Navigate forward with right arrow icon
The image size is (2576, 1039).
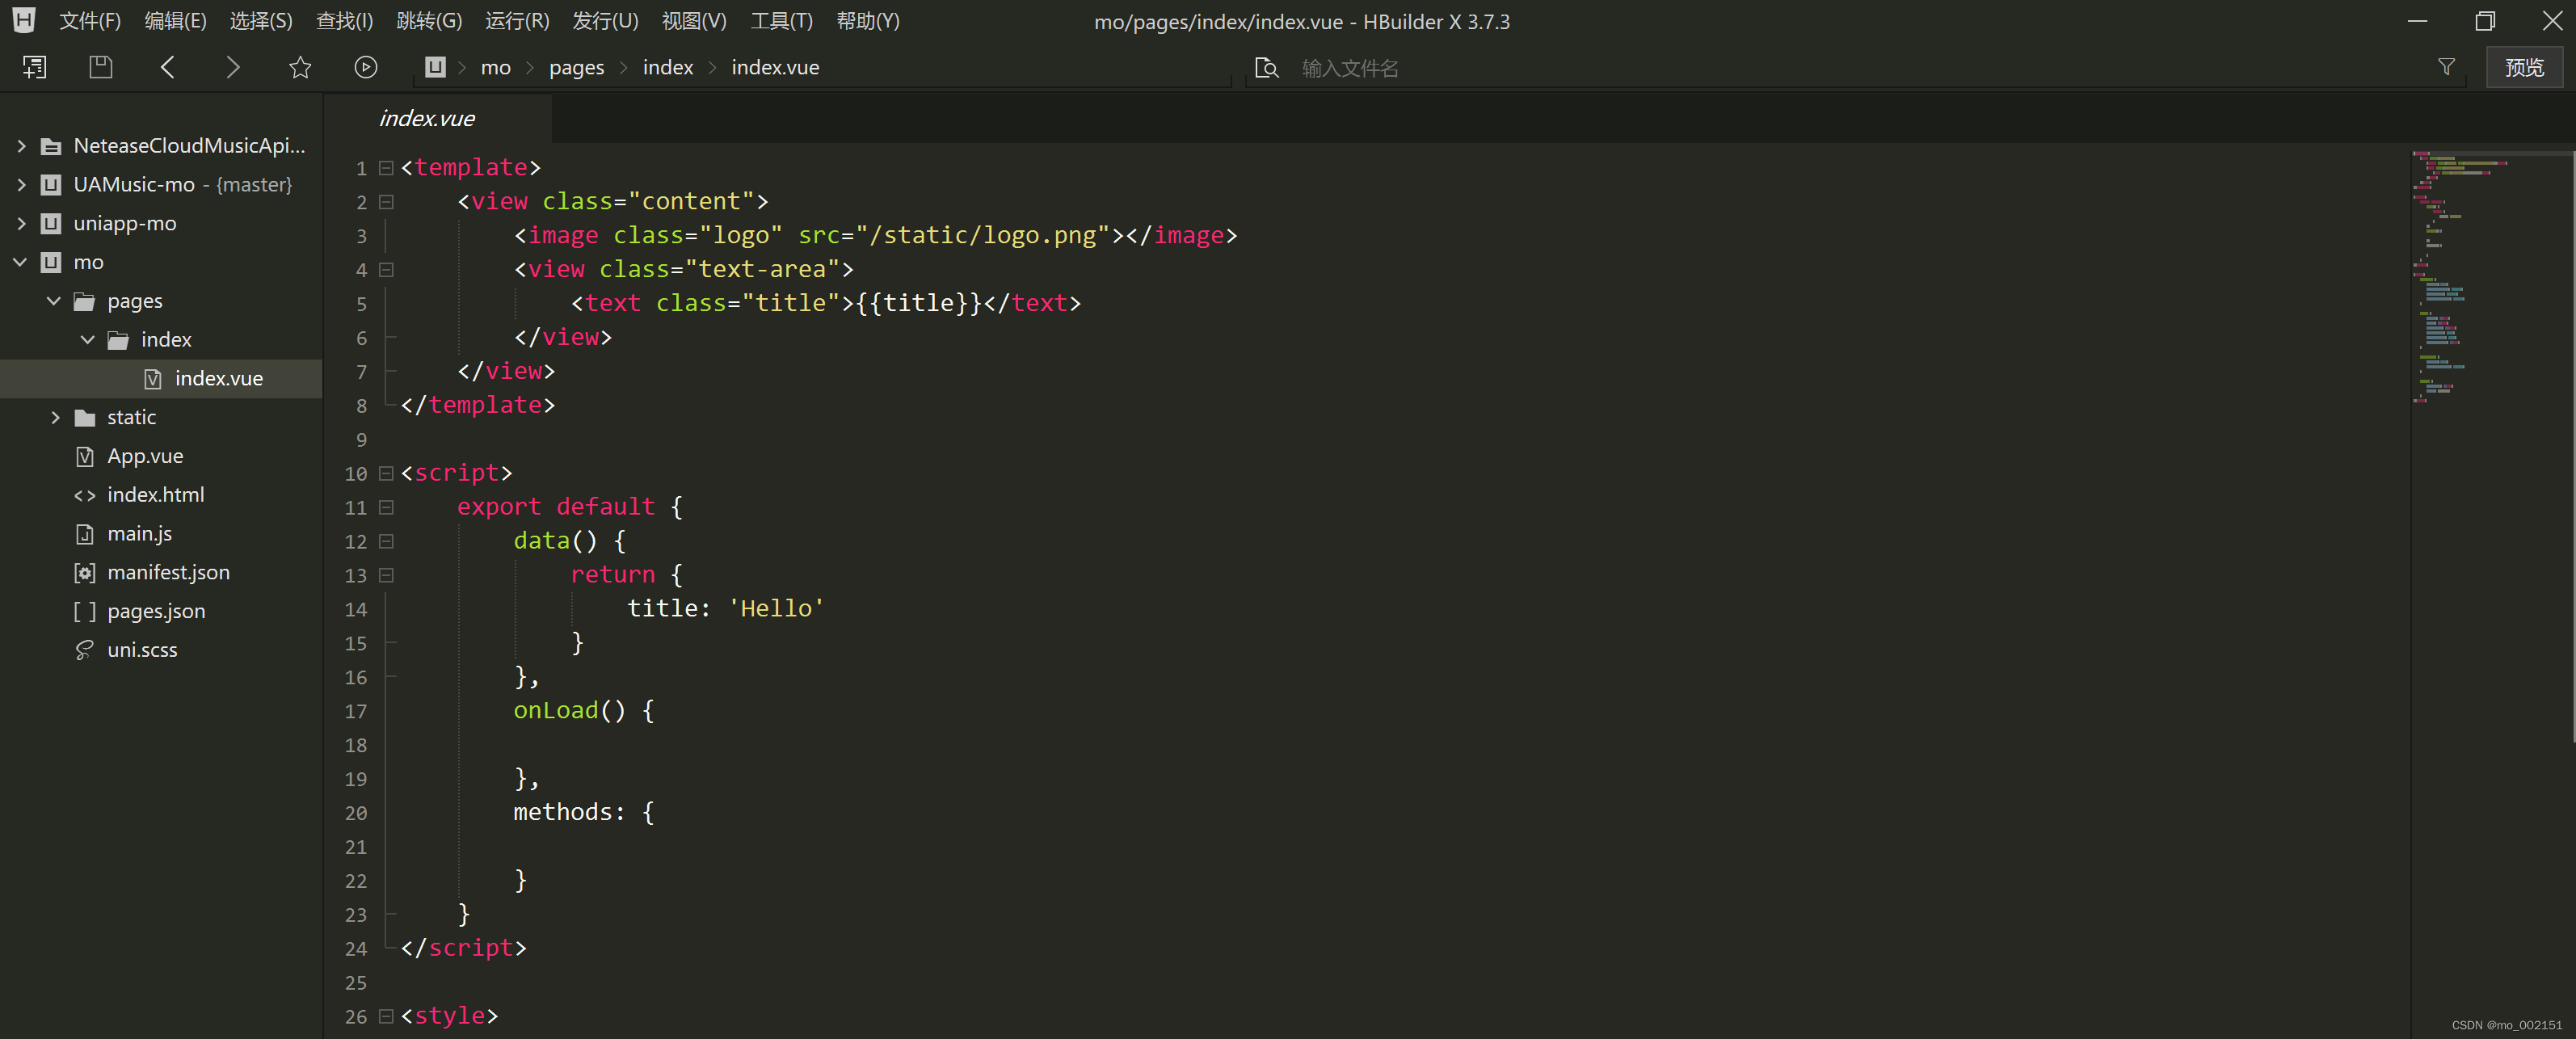pyautogui.click(x=233, y=67)
